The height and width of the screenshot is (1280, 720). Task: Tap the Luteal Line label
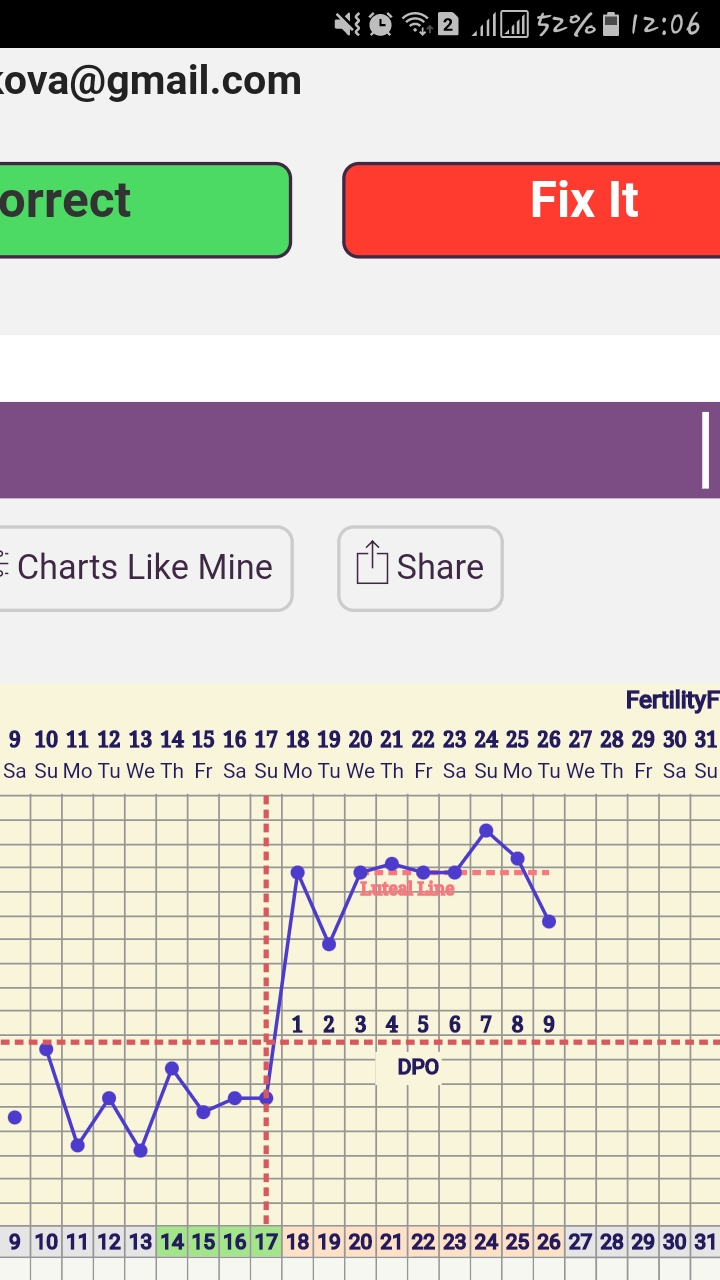pos(407,888)
